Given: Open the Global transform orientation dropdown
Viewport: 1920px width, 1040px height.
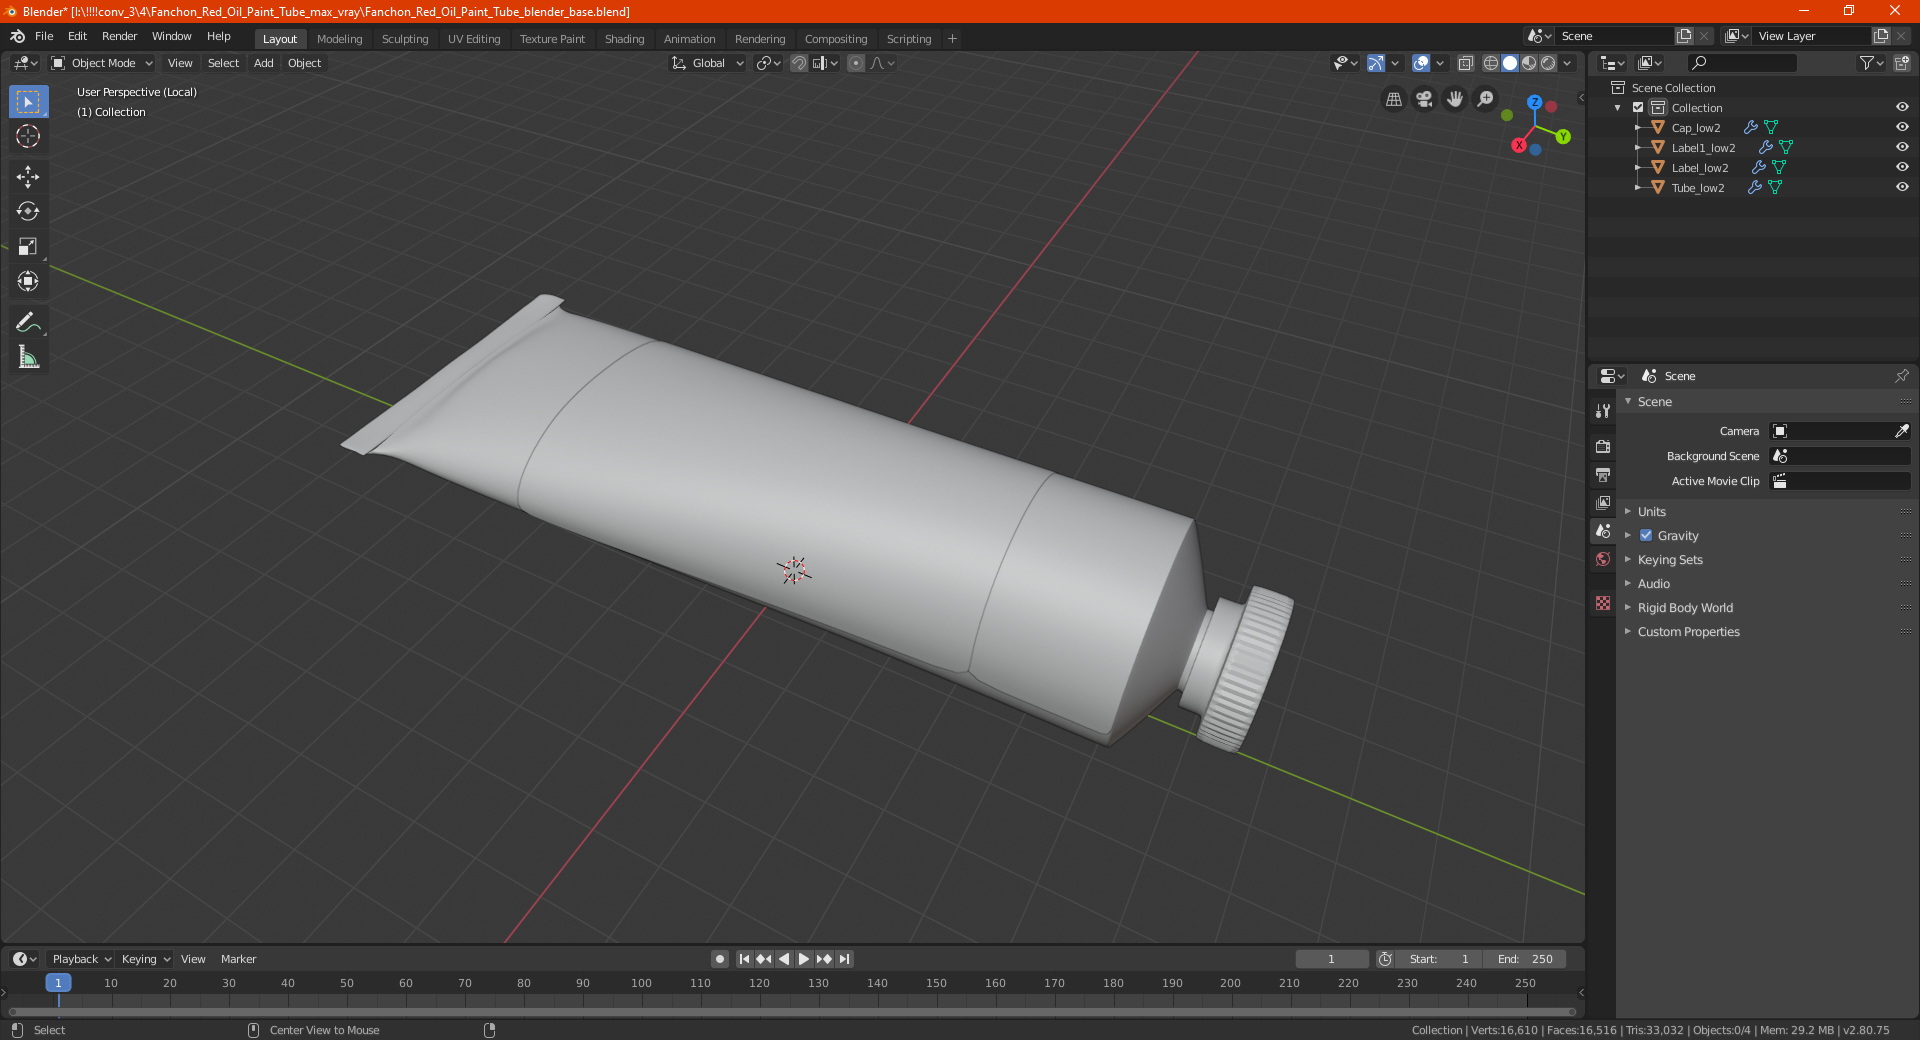Looking at the screenshot, I should pyautogui.click(x=708, y=63).
